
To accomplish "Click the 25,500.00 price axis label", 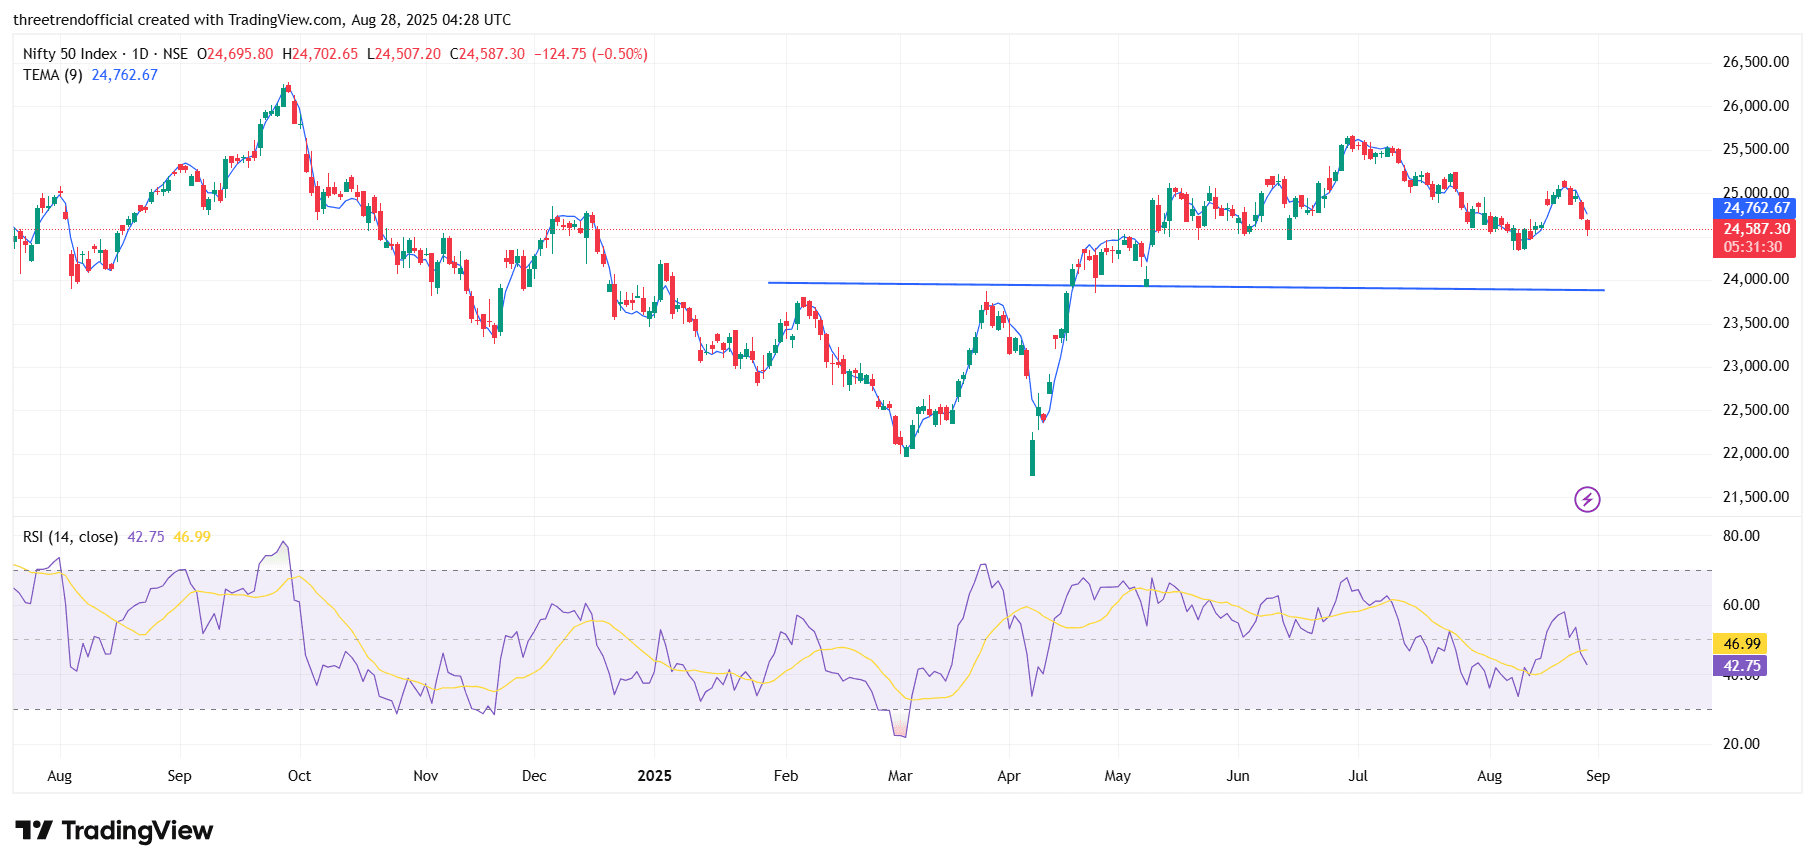I will click(1756, 149).
